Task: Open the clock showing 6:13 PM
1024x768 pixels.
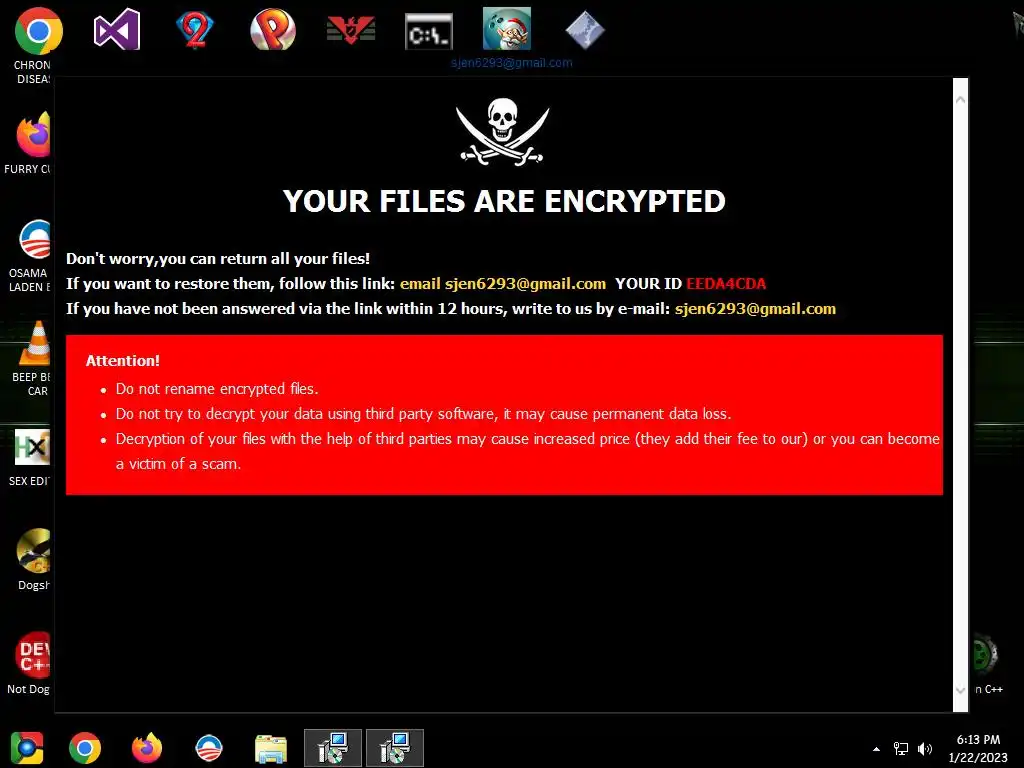Action: (x=978, y=748)
